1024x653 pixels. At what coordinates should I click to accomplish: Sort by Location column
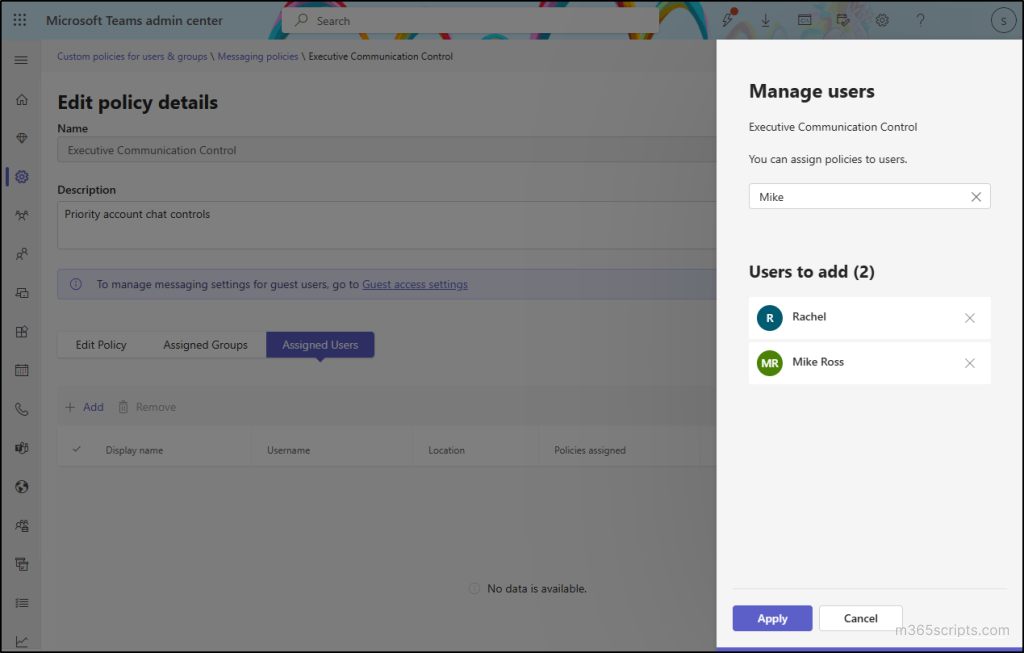point(447,450)
